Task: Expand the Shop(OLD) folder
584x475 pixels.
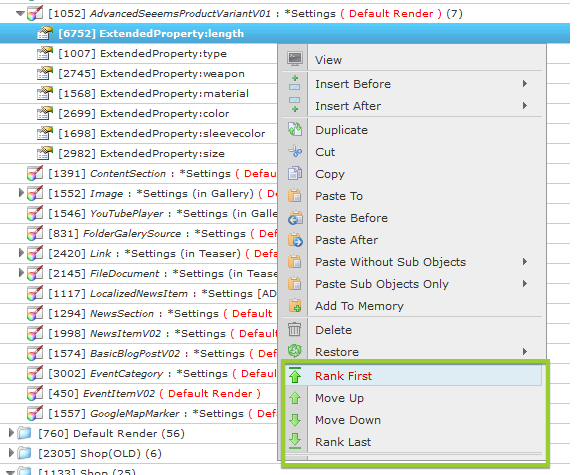Action: point(11,453)
